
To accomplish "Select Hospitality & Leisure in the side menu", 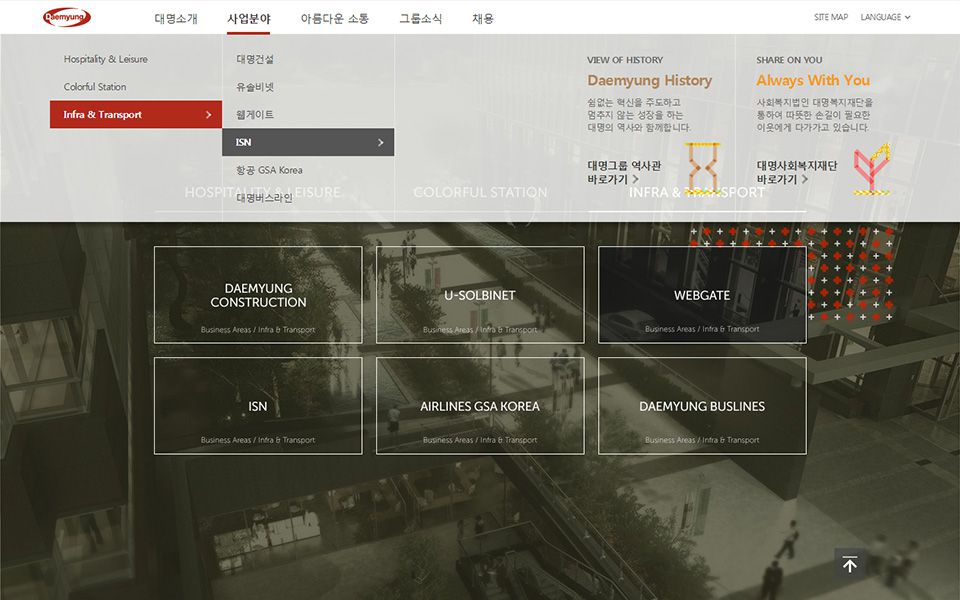I will (105, 59).
